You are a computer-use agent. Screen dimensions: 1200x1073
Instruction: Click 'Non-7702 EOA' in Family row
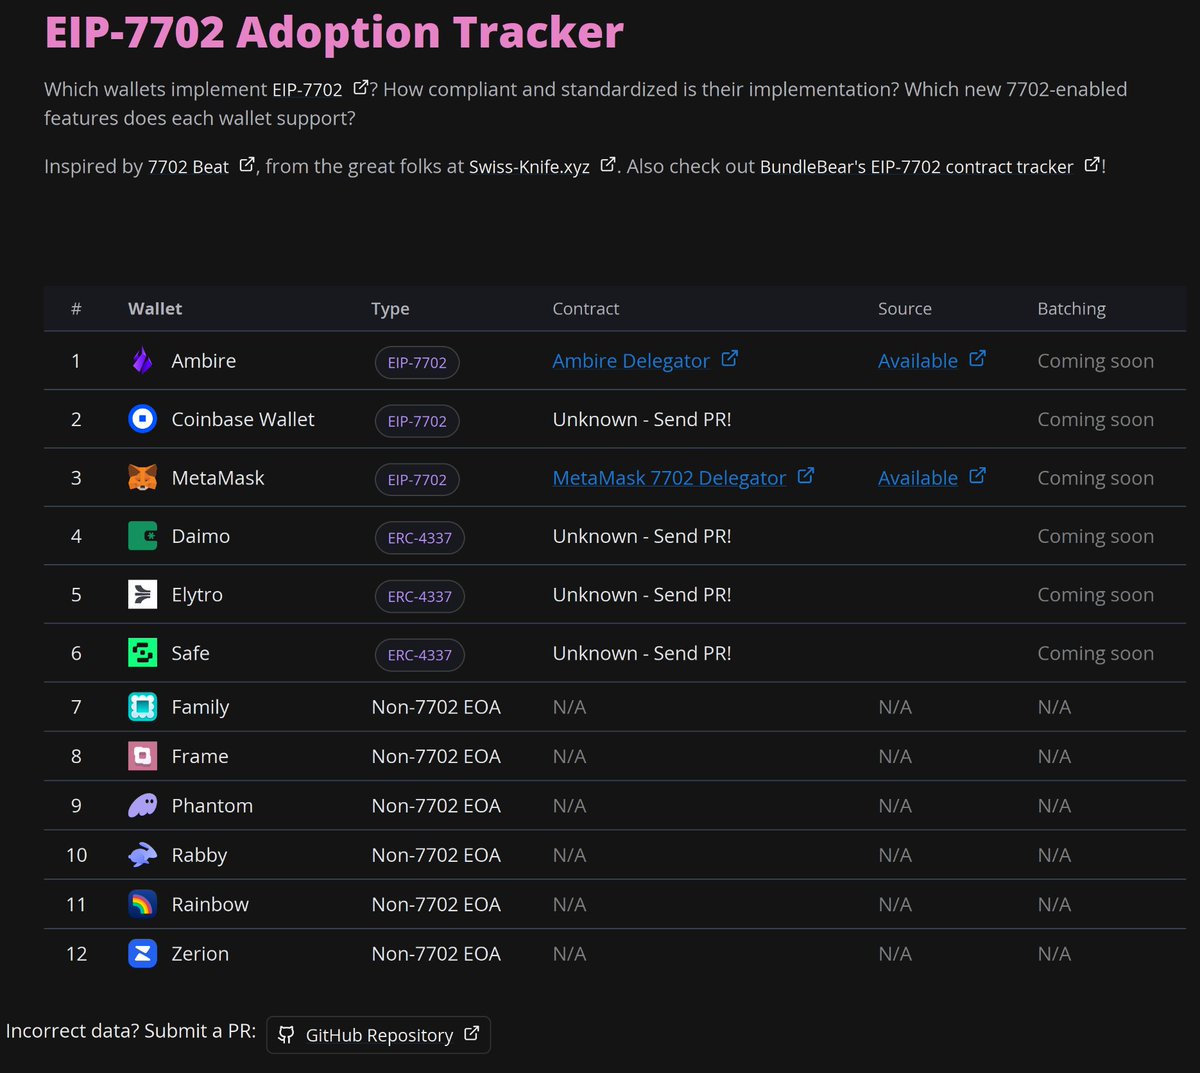pyautogui.click(x=436, y=707)
